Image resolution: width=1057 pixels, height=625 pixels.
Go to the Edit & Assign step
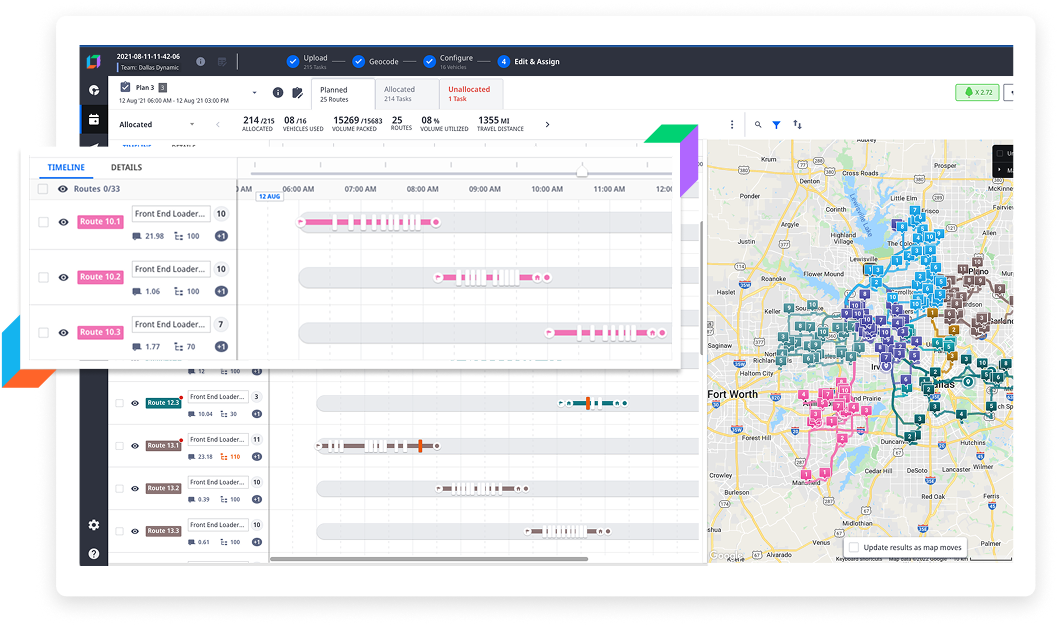coord(529,61)
